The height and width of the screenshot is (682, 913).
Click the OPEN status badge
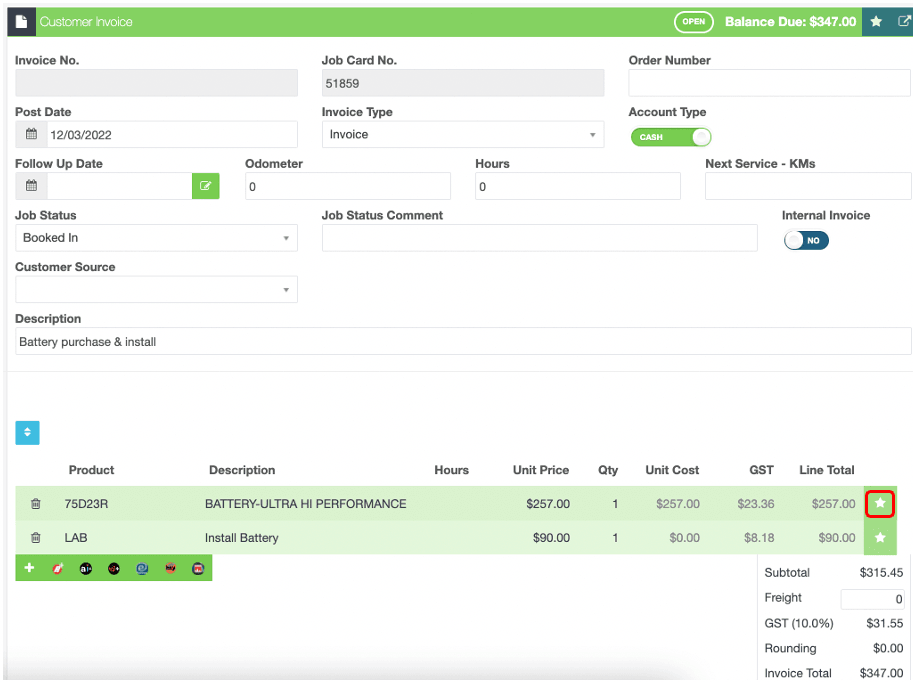(693, 22)
